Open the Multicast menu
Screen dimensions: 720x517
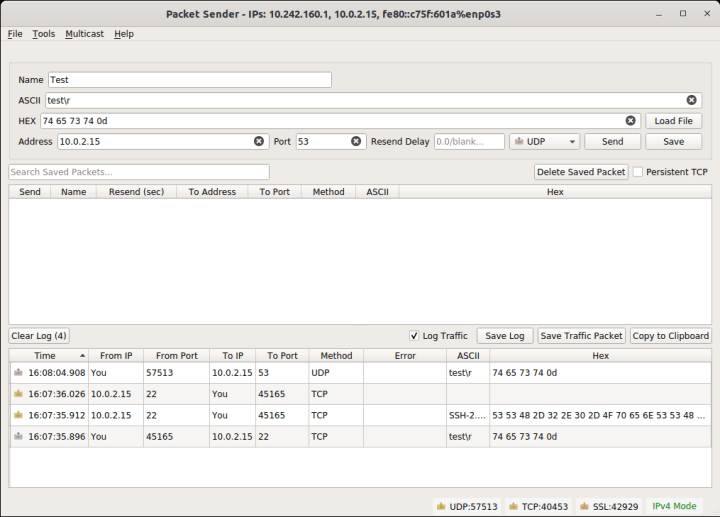point(84,34)
